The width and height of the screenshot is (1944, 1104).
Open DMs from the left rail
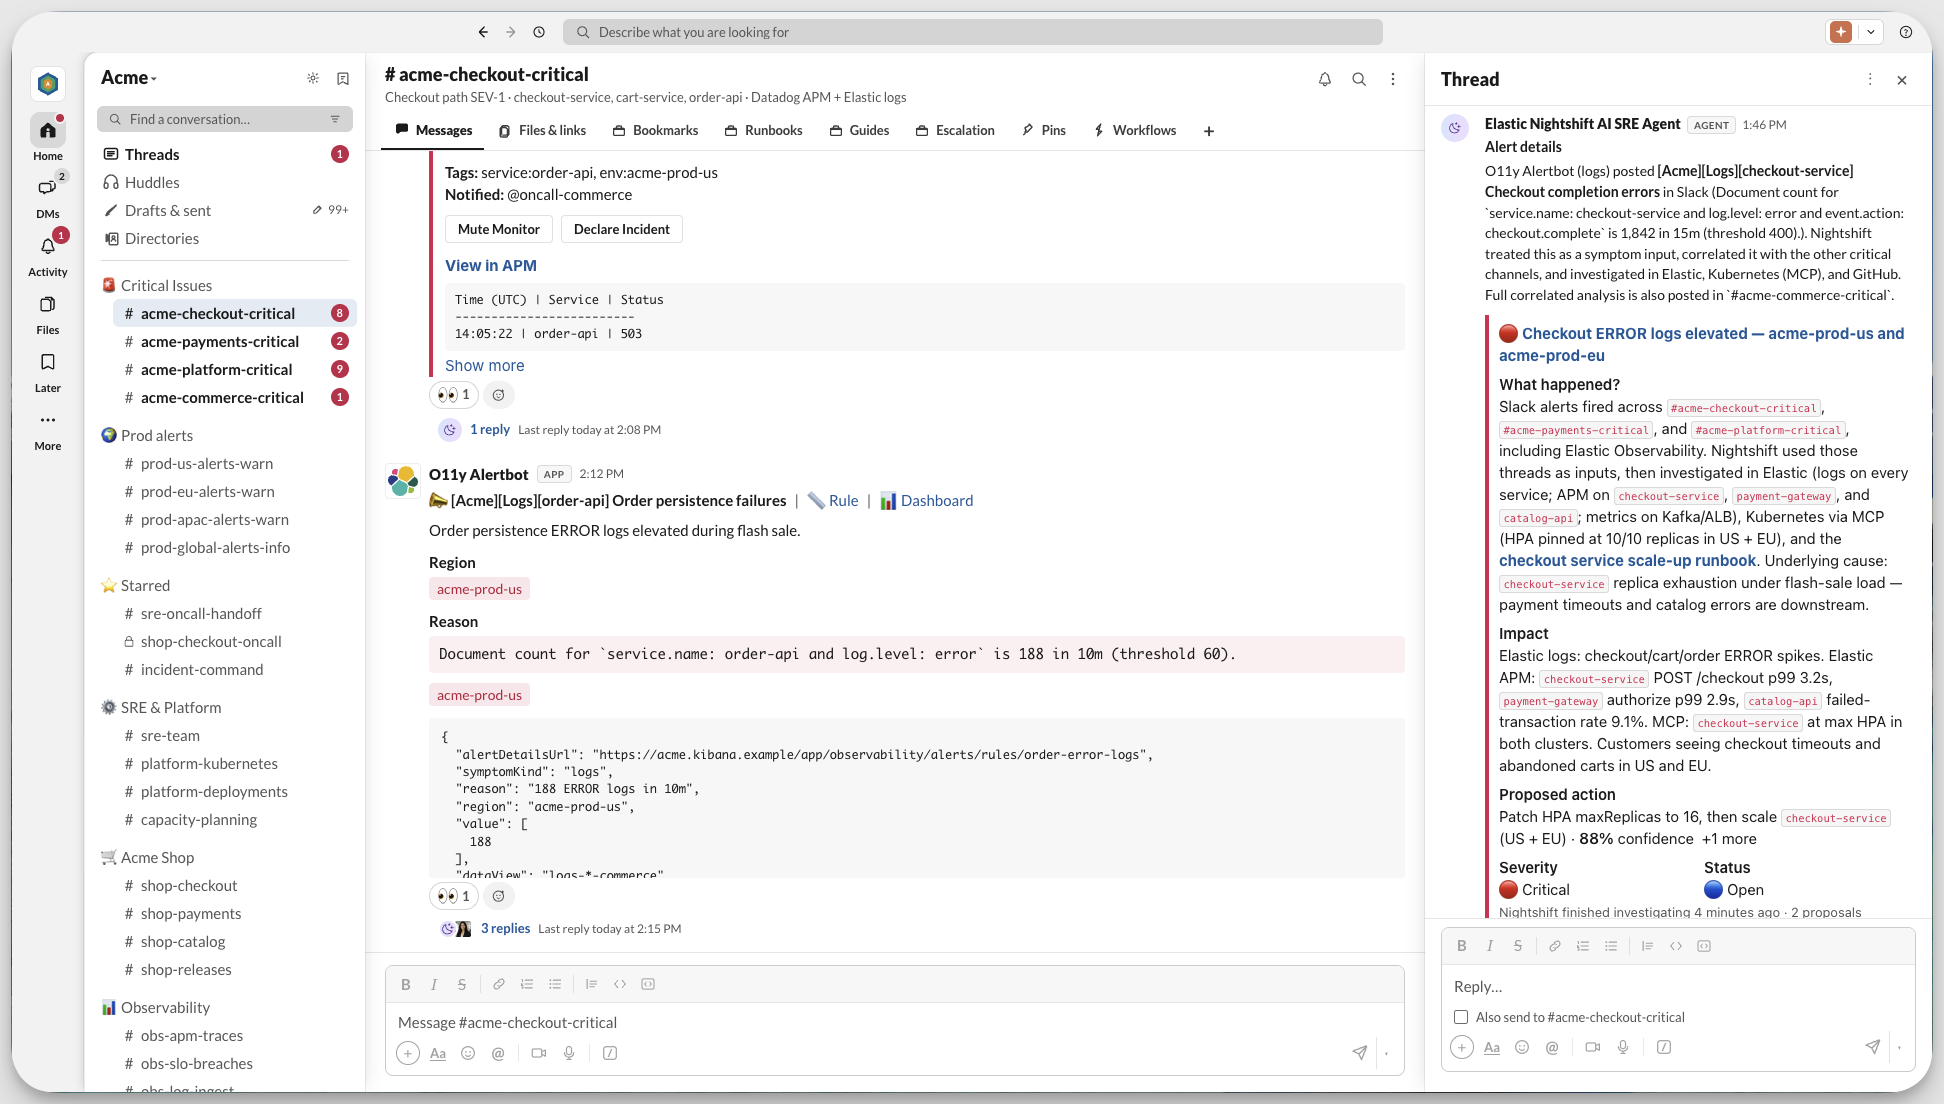click(47, 196)
